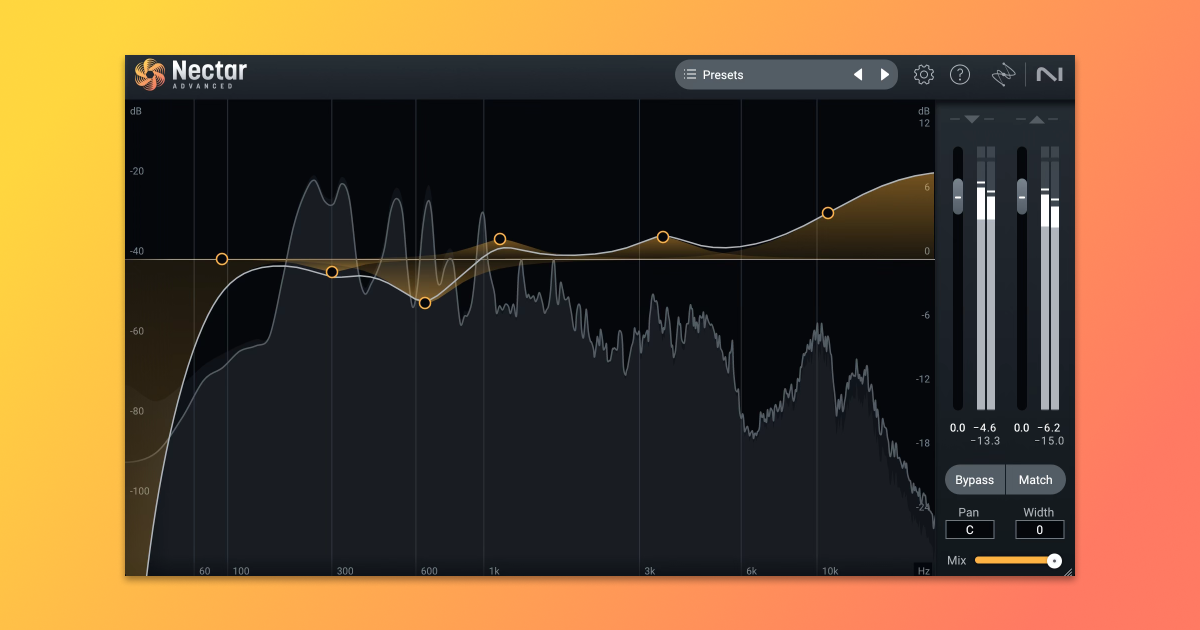Load the previous preset with the left arrow
The height and width of the screenshot is (630, 1200).
(x=858, y=74)
